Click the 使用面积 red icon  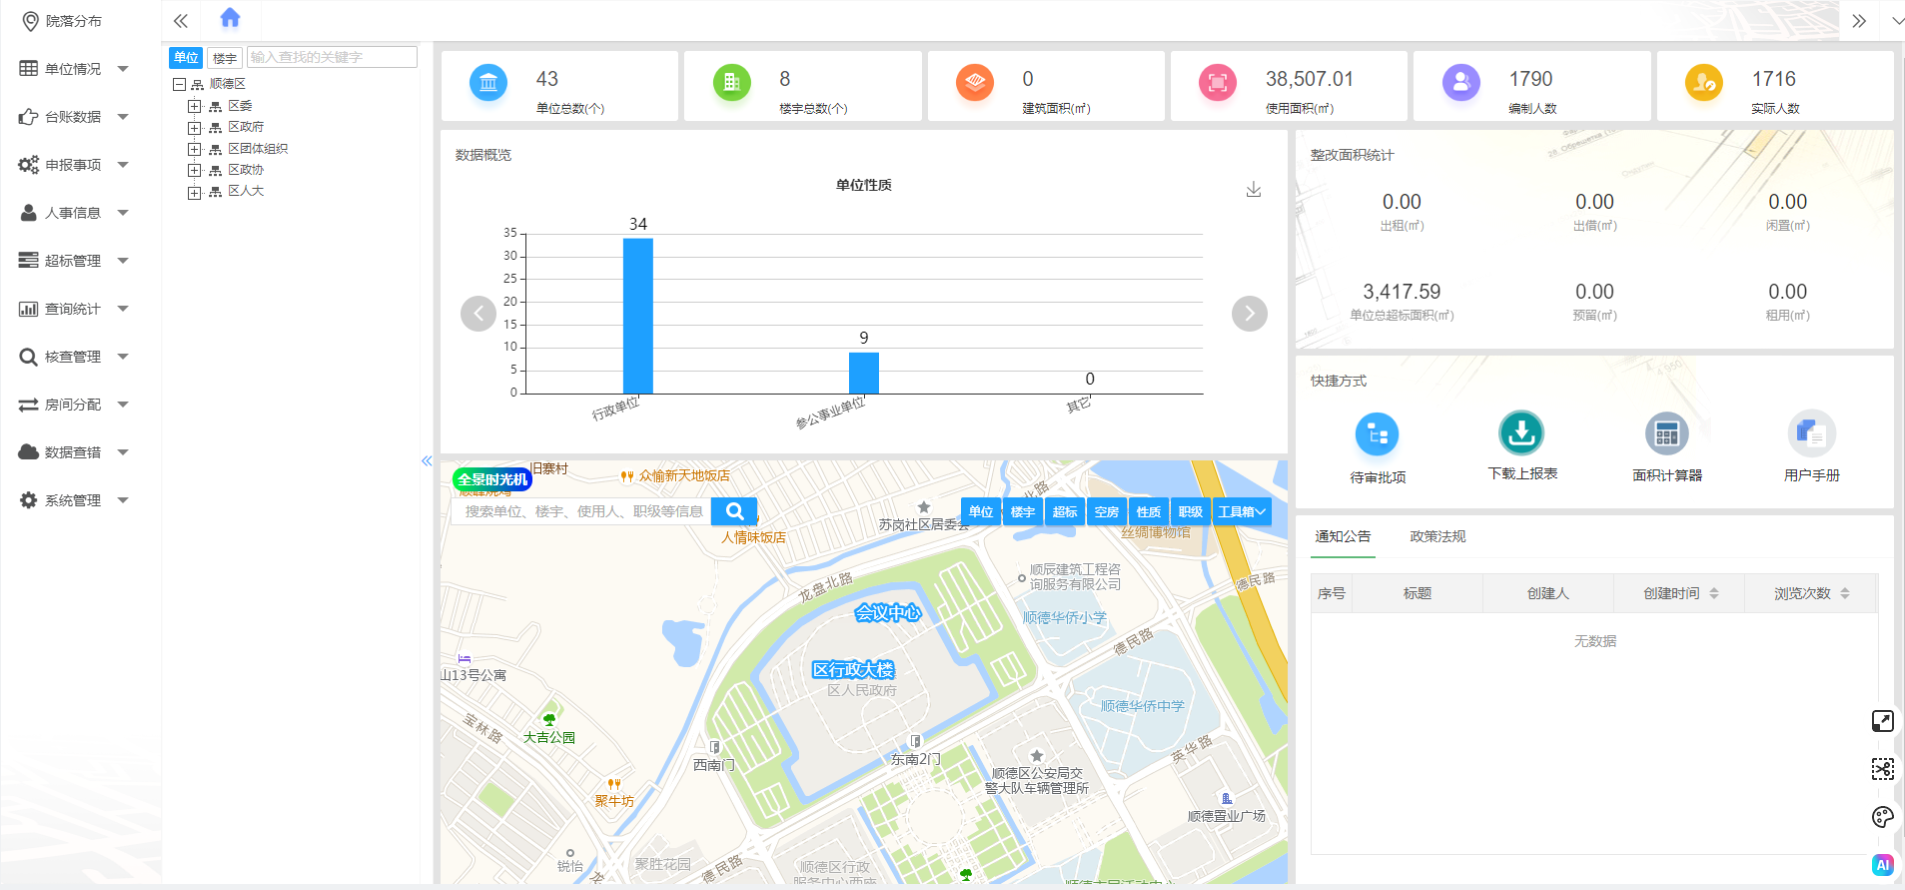[x=1218, y=83]
